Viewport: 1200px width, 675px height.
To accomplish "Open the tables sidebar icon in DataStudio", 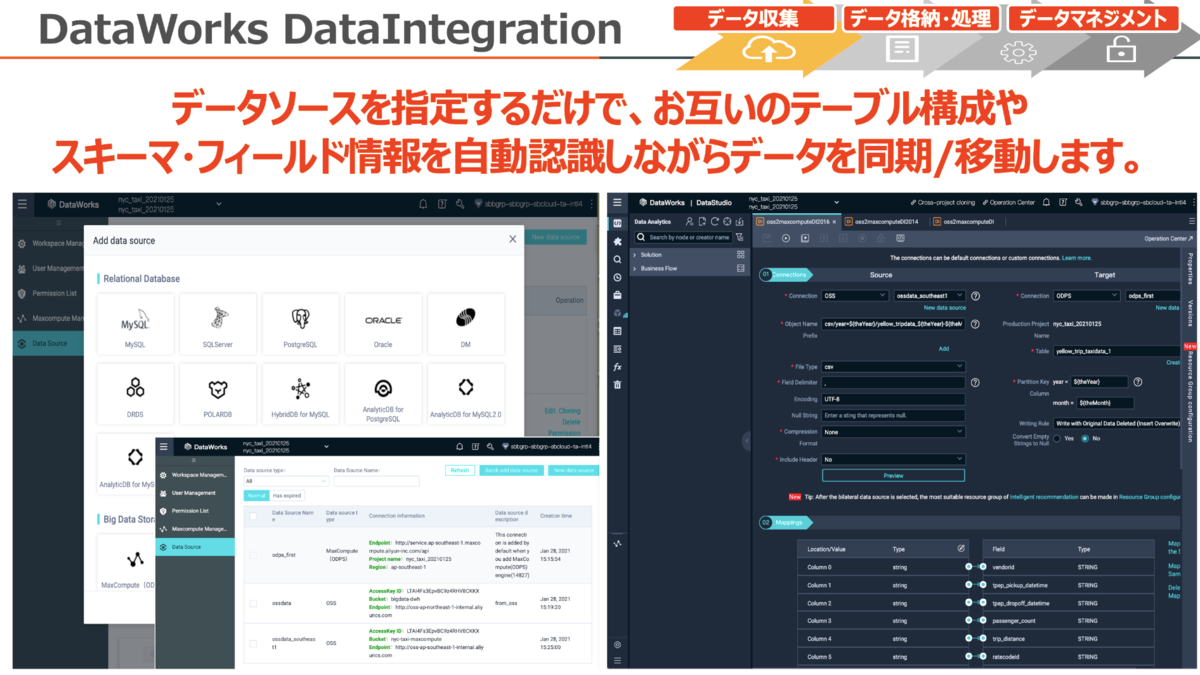I will [x=617, y=331].
